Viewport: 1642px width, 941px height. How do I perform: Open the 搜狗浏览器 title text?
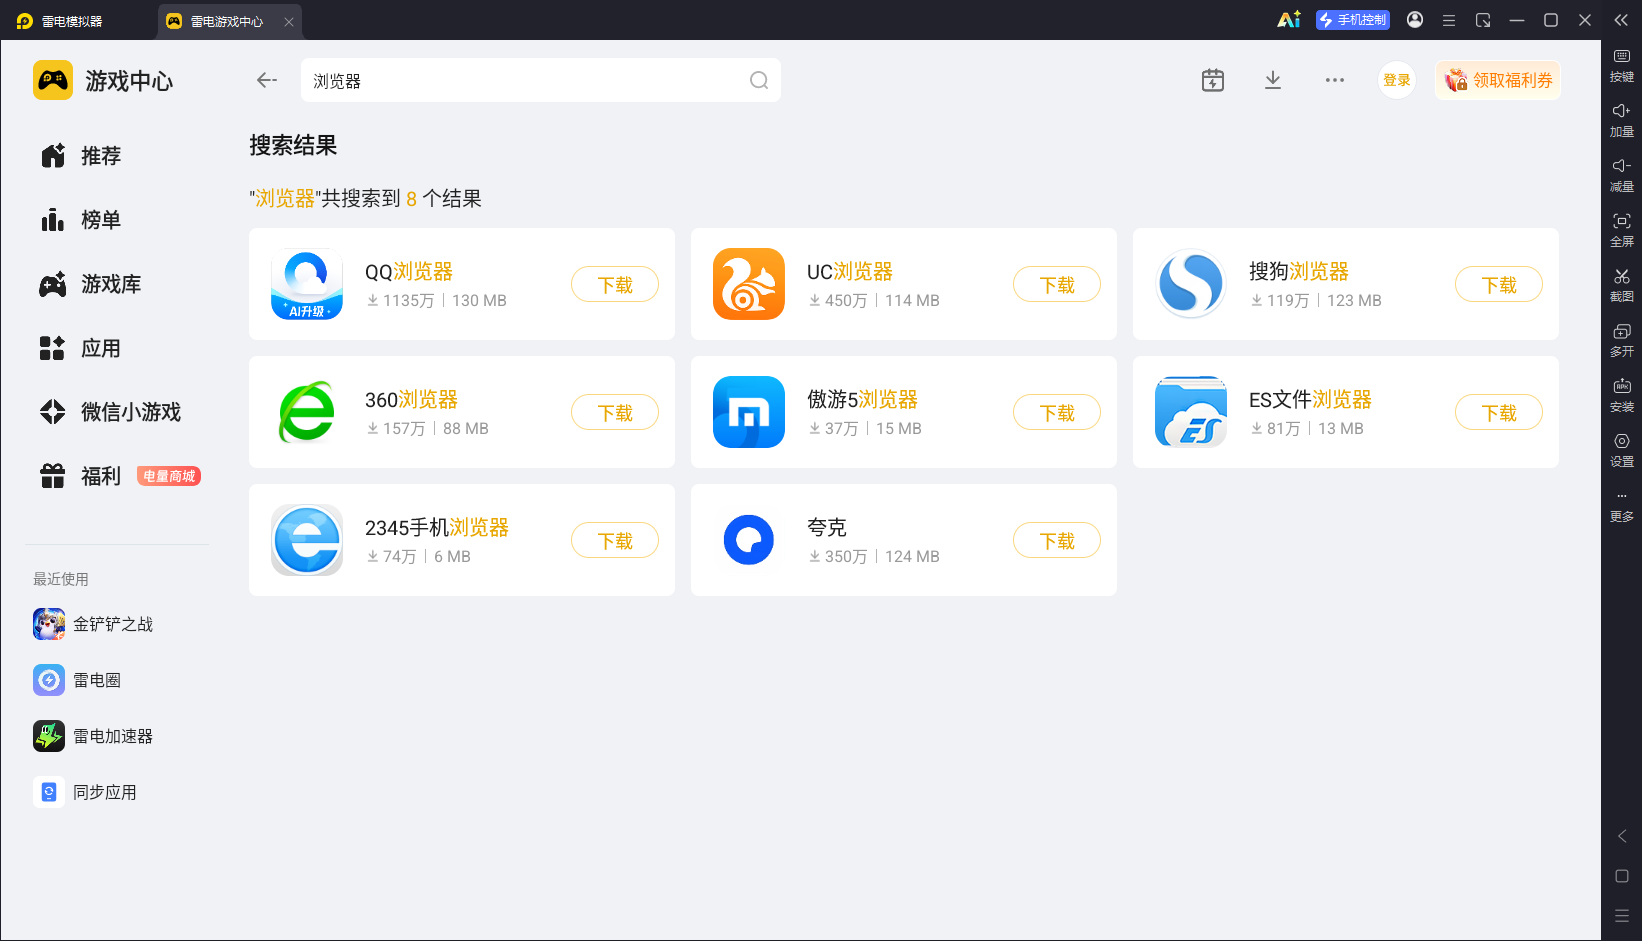[x=1299, y=271]
